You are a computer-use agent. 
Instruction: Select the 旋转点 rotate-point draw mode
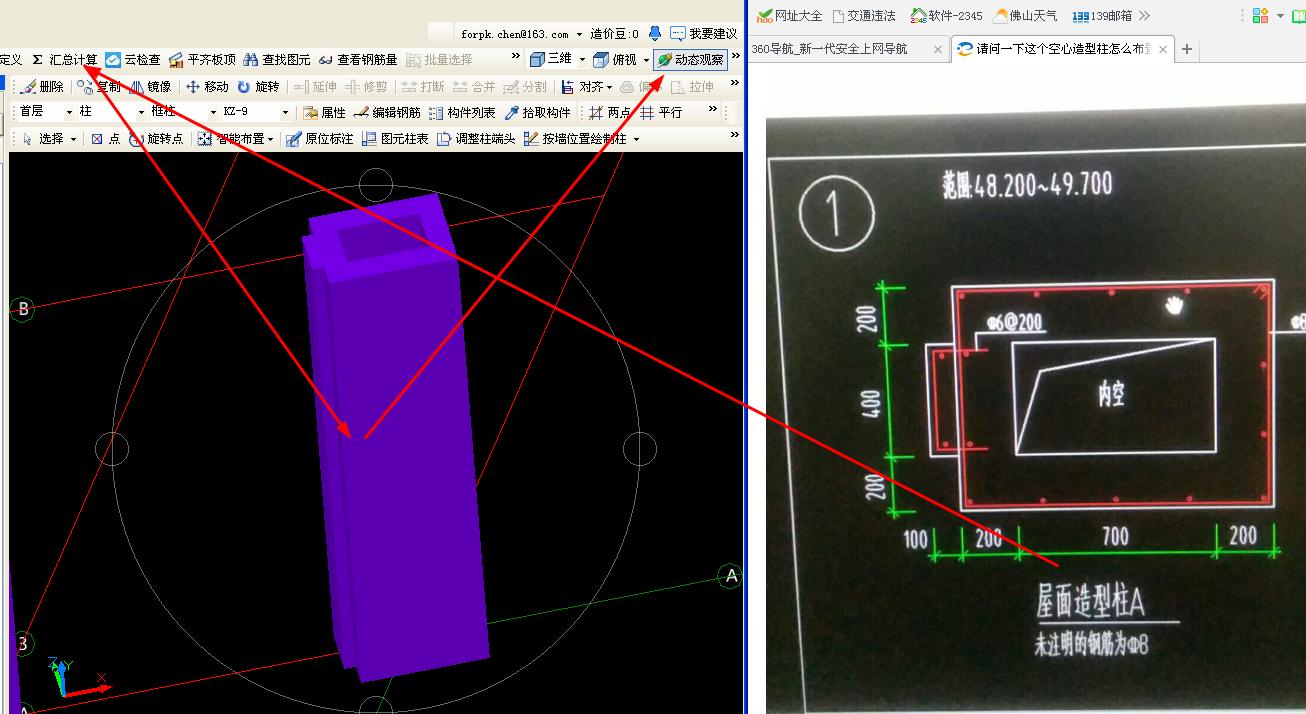click(x=156, y=139)
